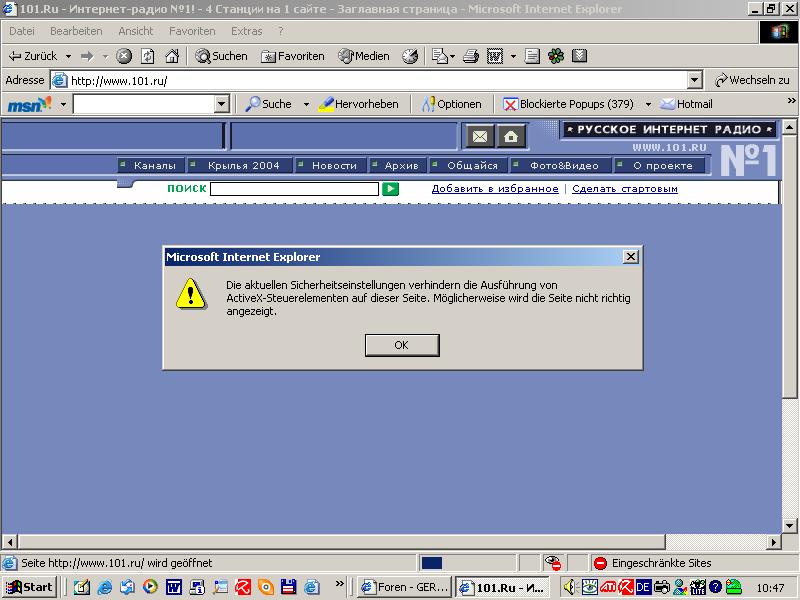
Task: Open the Favoriten menu
Action: pyautogui.click(x=192, y=31)
